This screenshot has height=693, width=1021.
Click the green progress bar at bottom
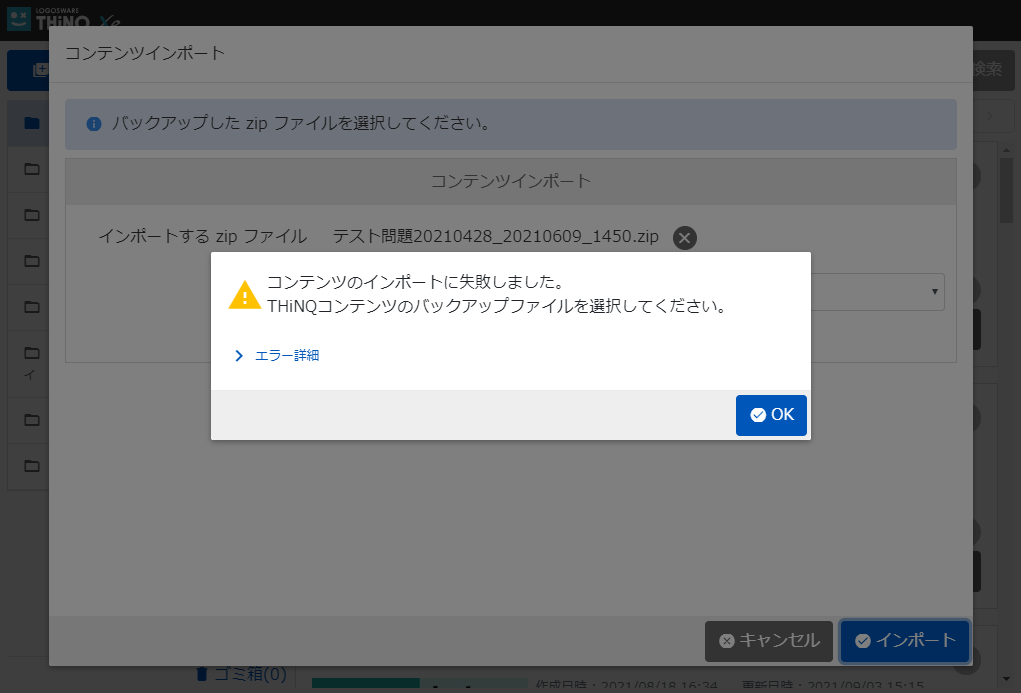[366, 683]
